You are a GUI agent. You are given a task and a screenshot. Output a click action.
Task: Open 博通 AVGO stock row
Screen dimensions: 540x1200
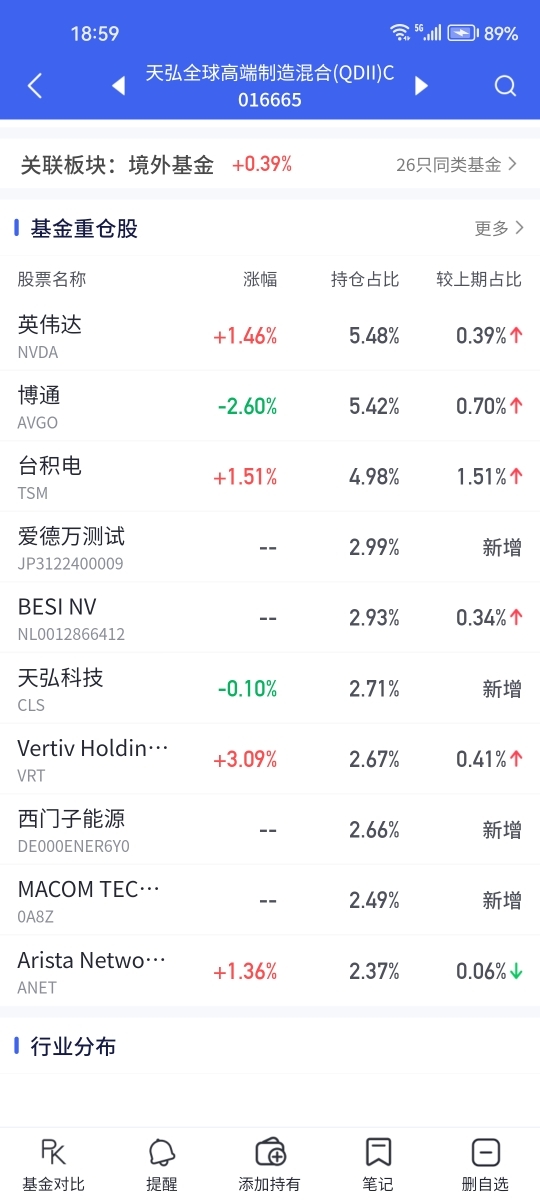[x=270, y=407]
